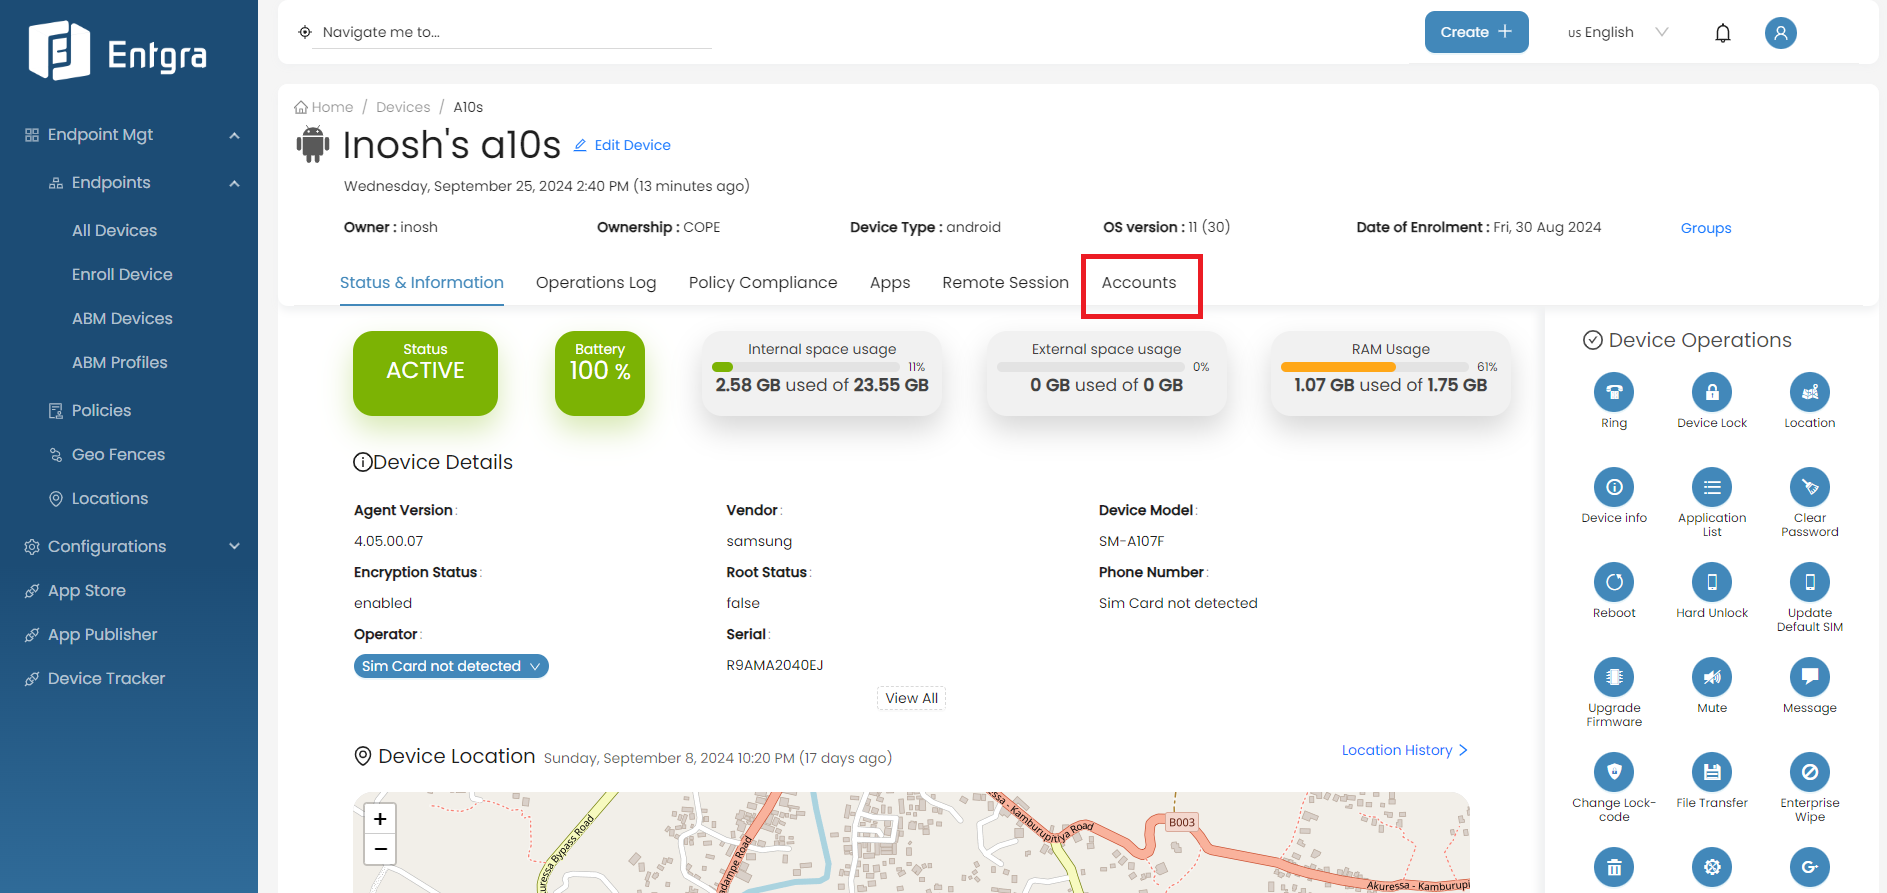The height and width of the screenshot is (893, 1887).
Task: Go to All Devices in sidebar
Action: coord(114,231)
